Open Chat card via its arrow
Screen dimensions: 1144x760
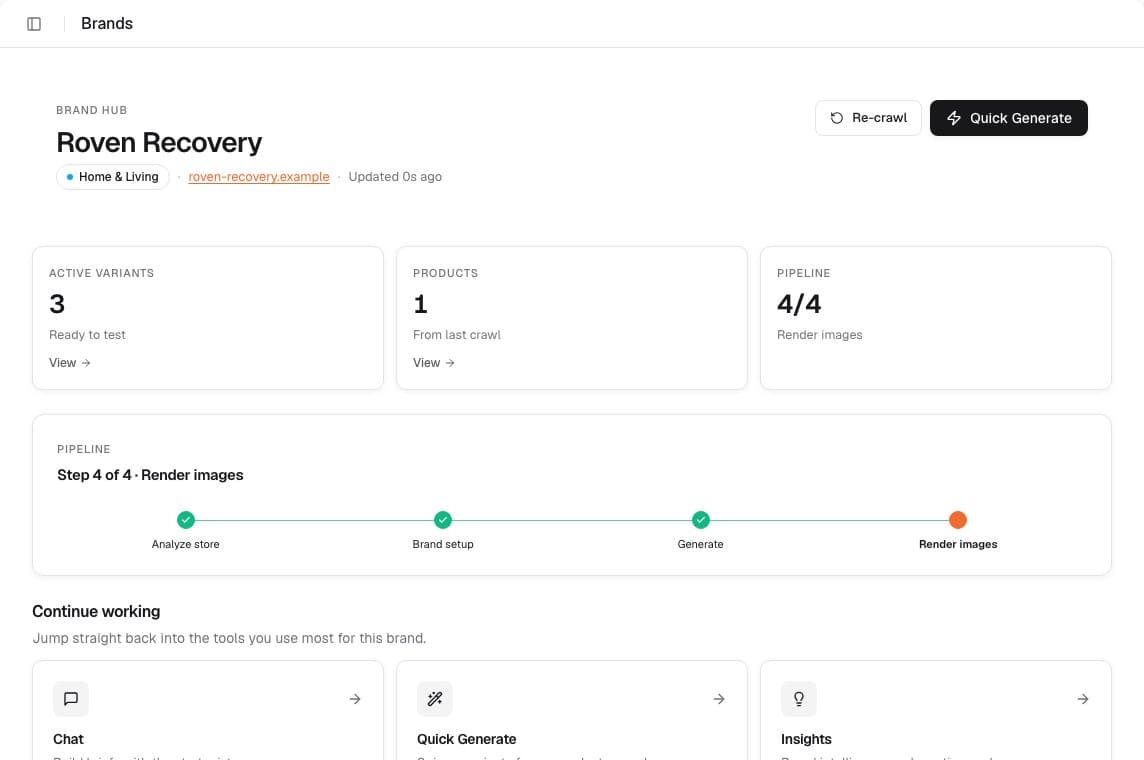pyautogui.click(x=355, y=699)
